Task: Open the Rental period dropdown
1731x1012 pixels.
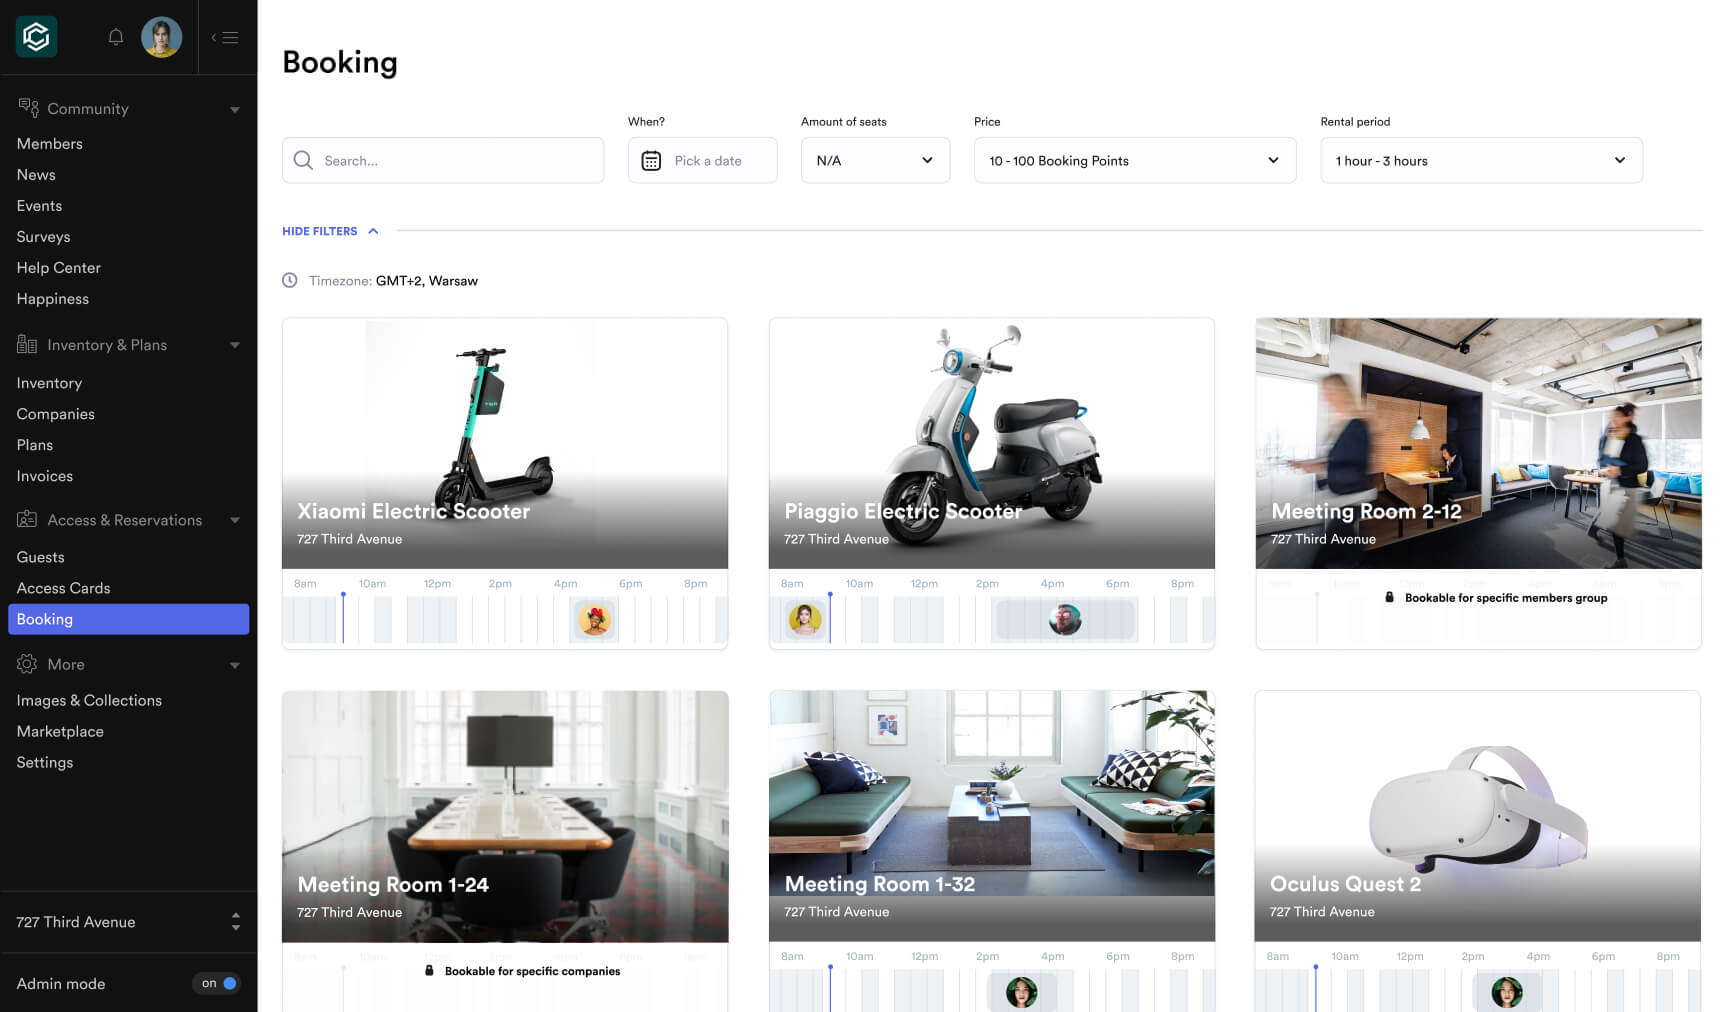Action: coord(1481,160)
